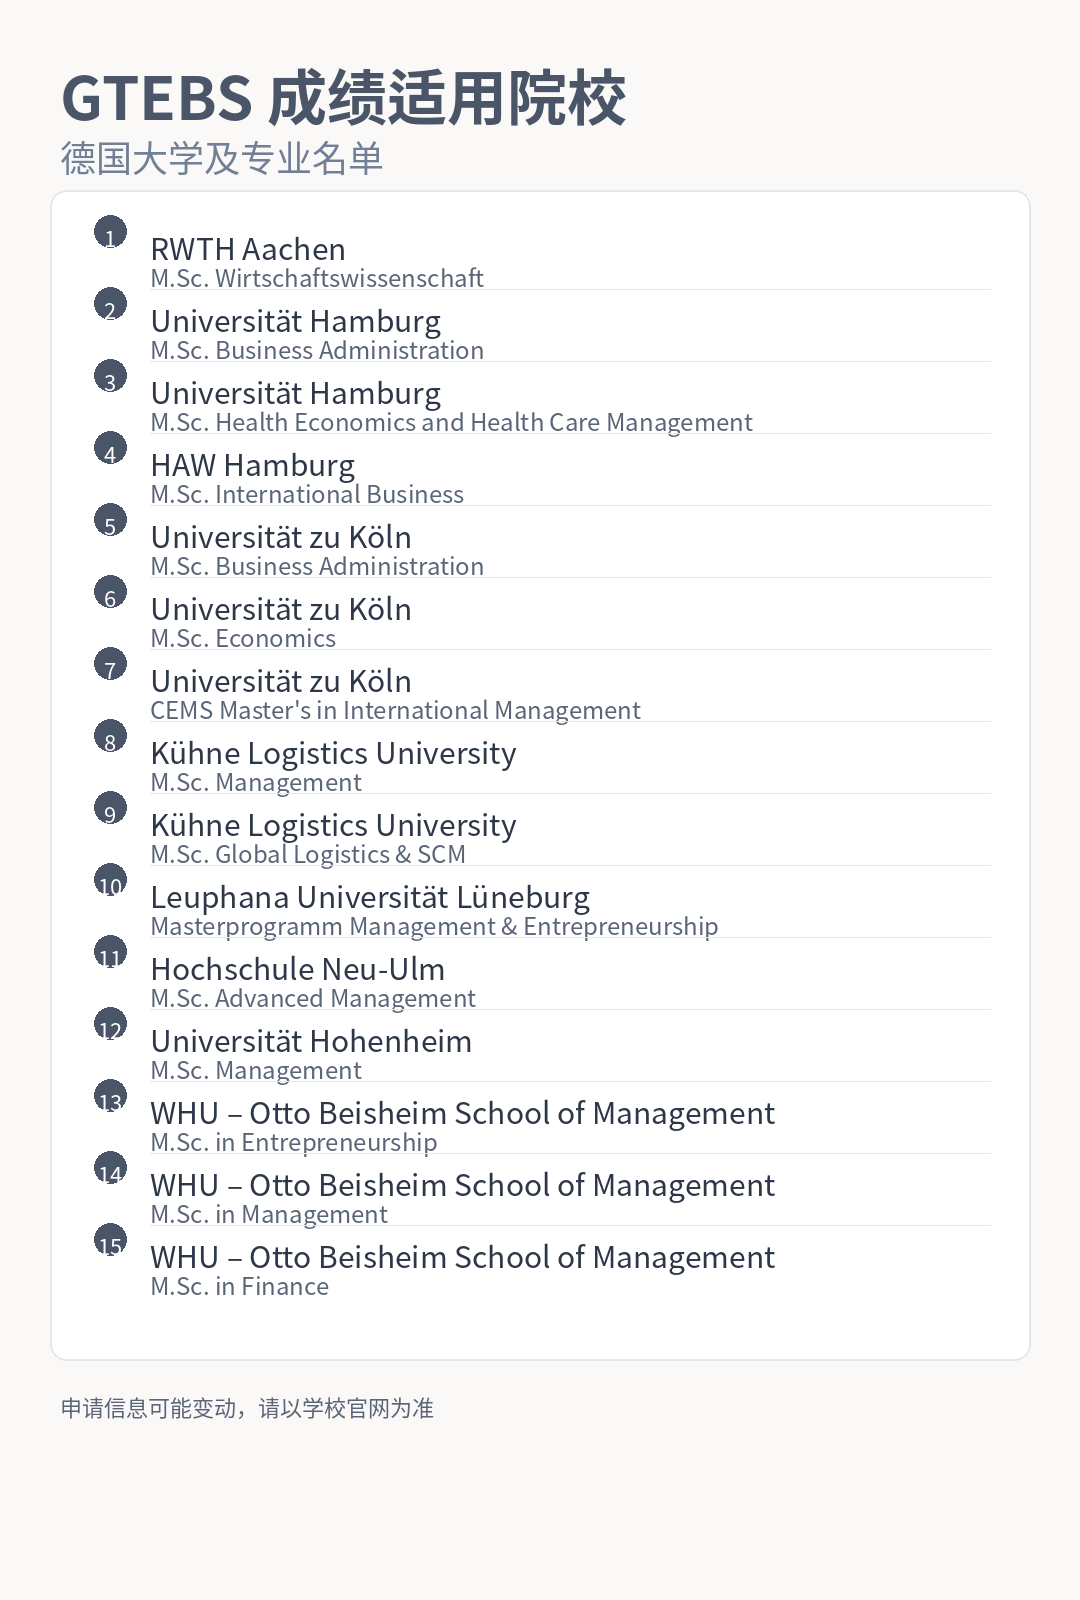1080x1600 pixels.
Task: Select the number 4 badge next to HAW Hamburg
Action: coord(110,448)
